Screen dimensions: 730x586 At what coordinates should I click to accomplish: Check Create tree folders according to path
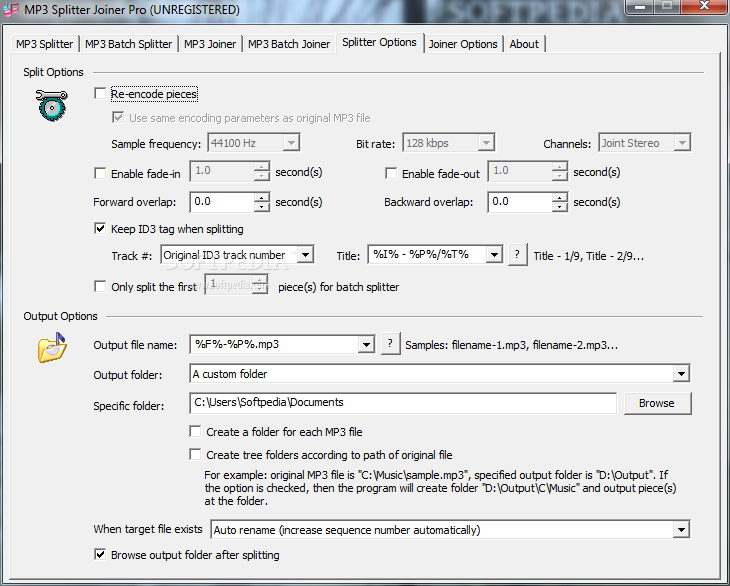196,454
